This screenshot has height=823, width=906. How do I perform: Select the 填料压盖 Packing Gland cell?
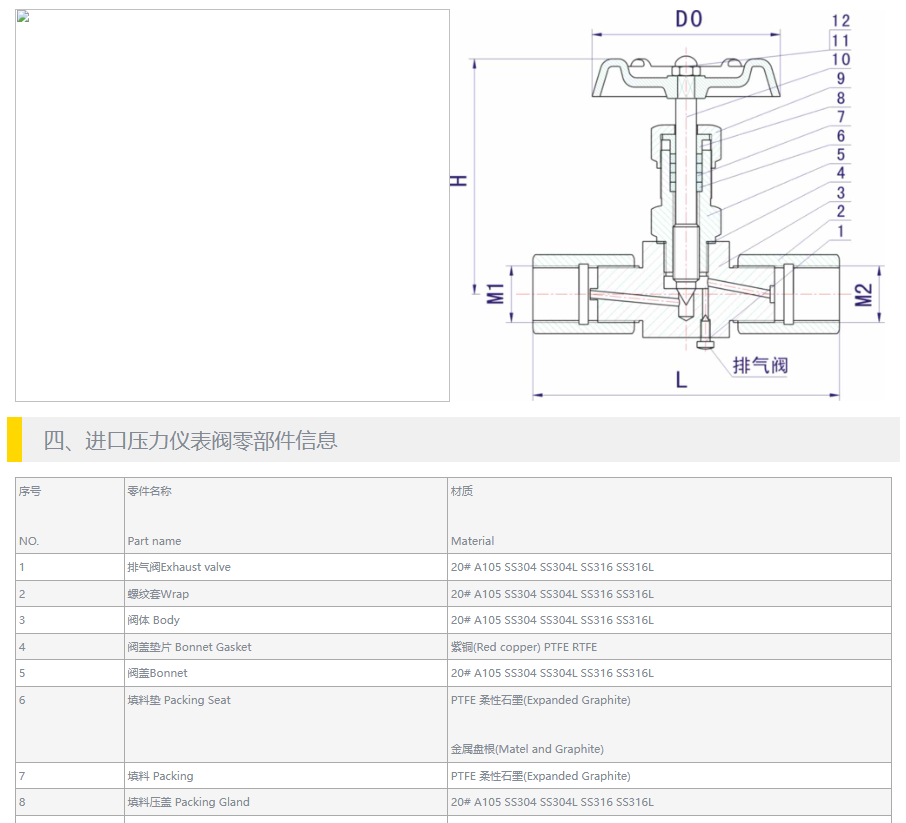(188, 802)
